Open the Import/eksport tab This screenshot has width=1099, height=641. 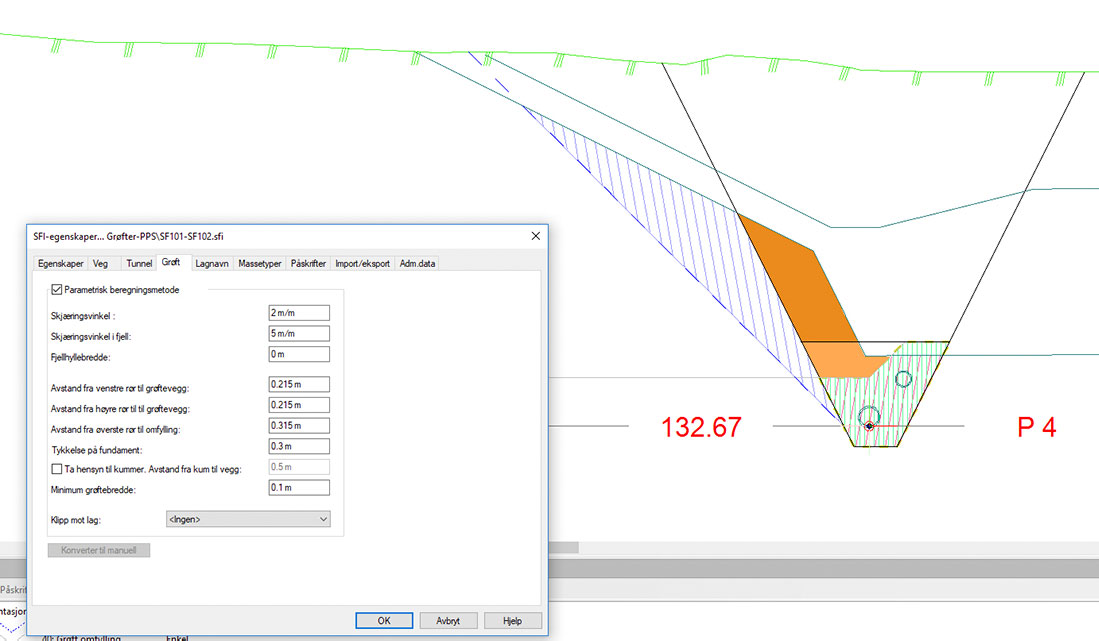(x=362, y=264)
